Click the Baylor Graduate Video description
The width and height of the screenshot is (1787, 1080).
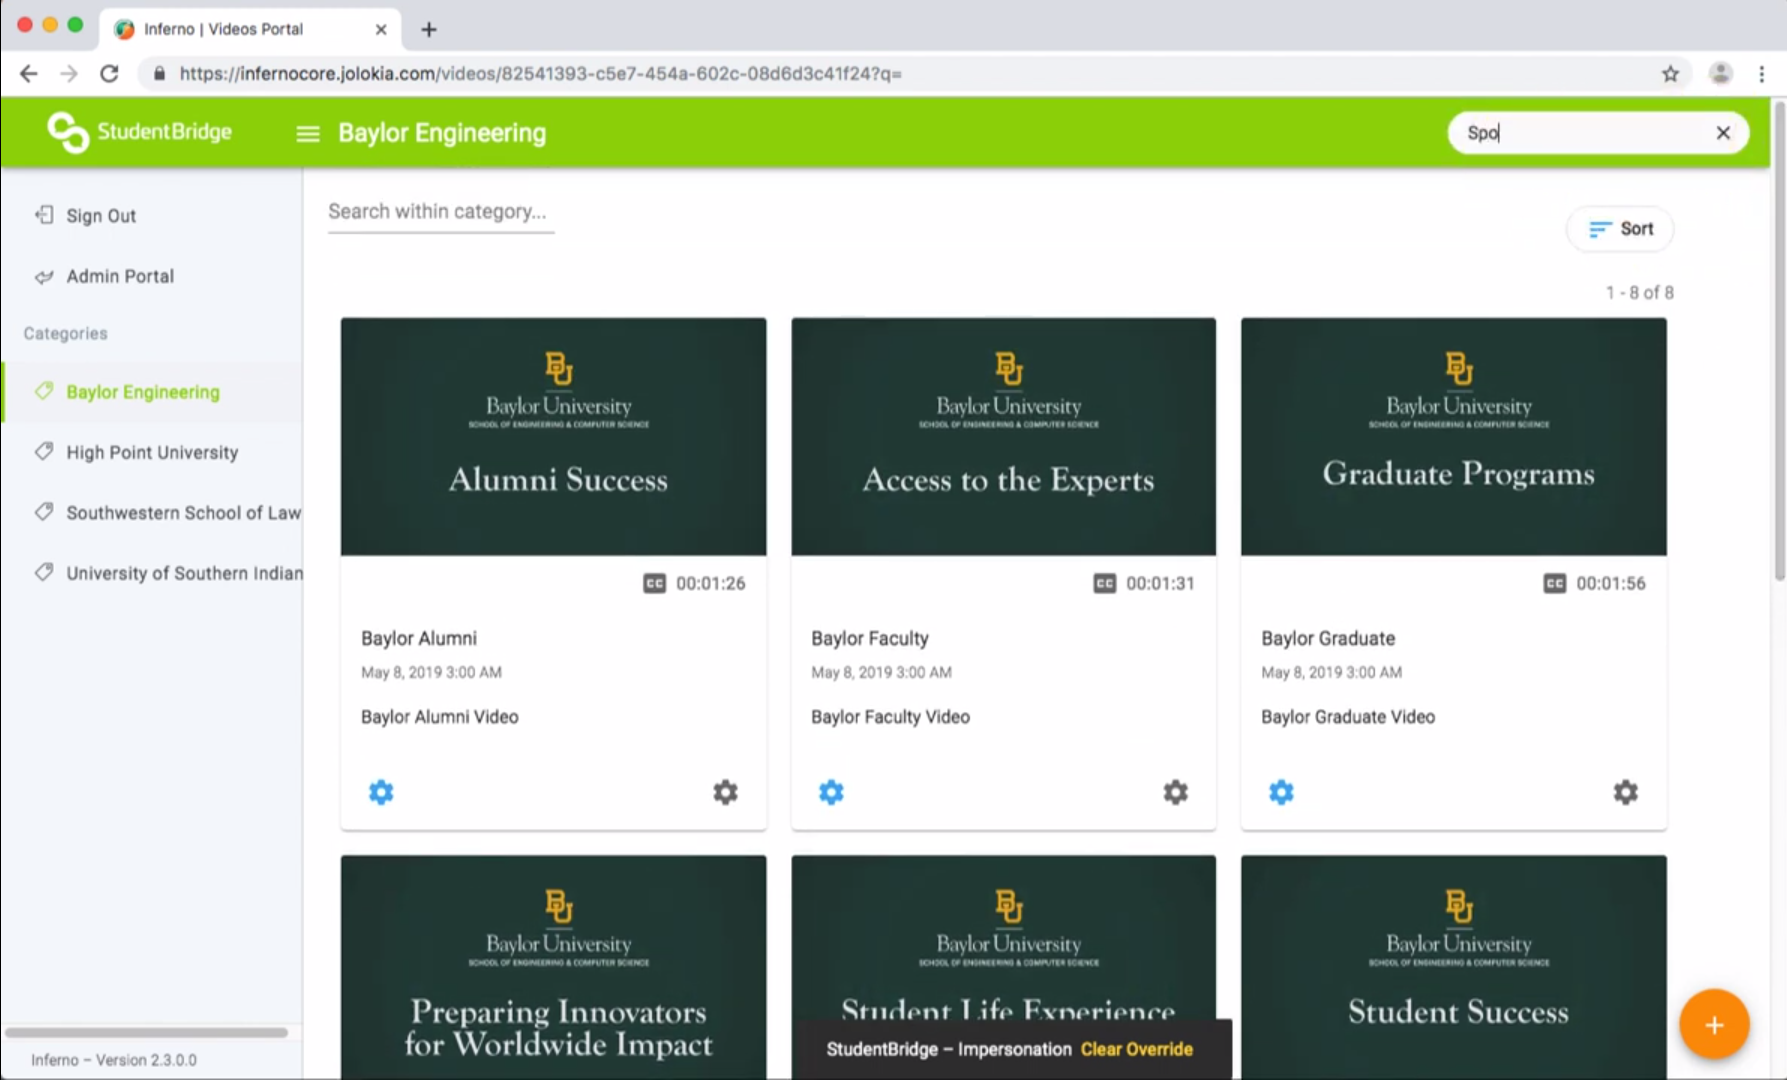pyautogui.click(x=1348, y=717)
